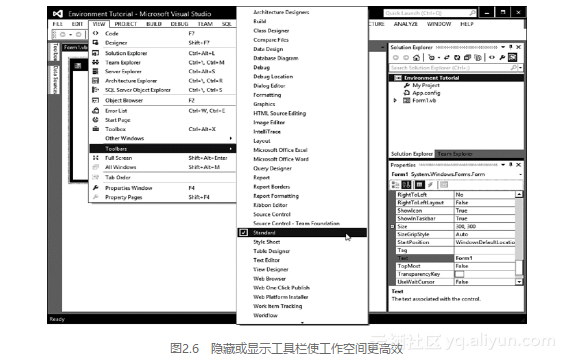The width and height of the screenshot is (566, 361).
Task: Click the Home icon in Solution Explorer toolbar
Action: click(416, 57)
